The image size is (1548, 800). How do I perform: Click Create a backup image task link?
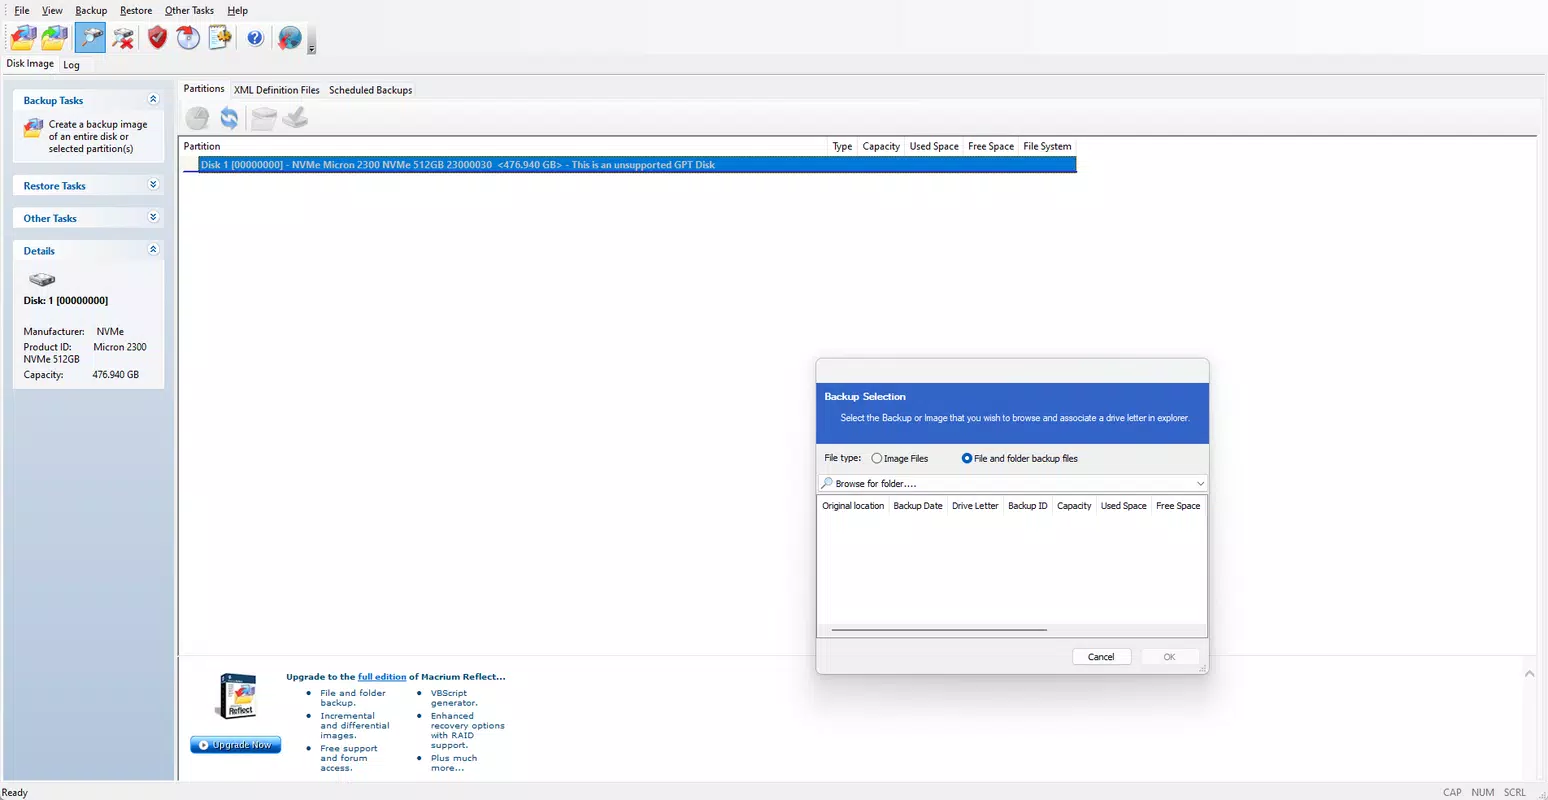pyautogui.click(x=98, y=136)
